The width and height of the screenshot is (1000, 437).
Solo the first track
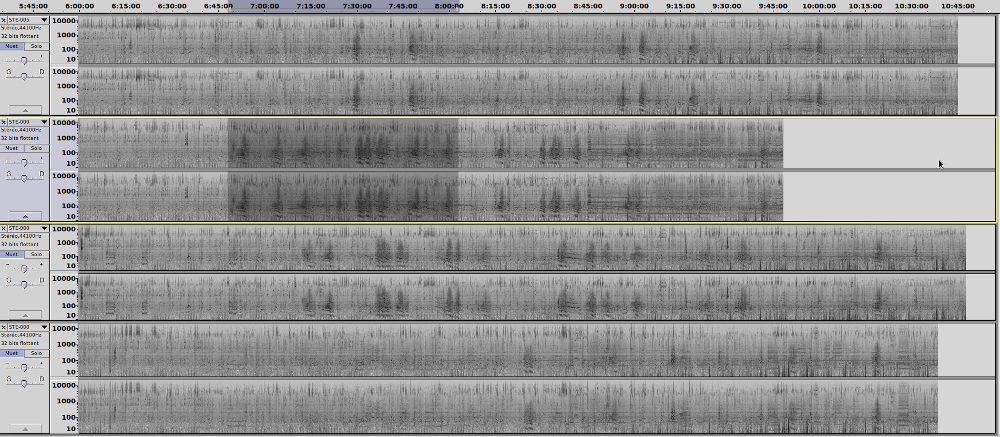click(36, 45)
